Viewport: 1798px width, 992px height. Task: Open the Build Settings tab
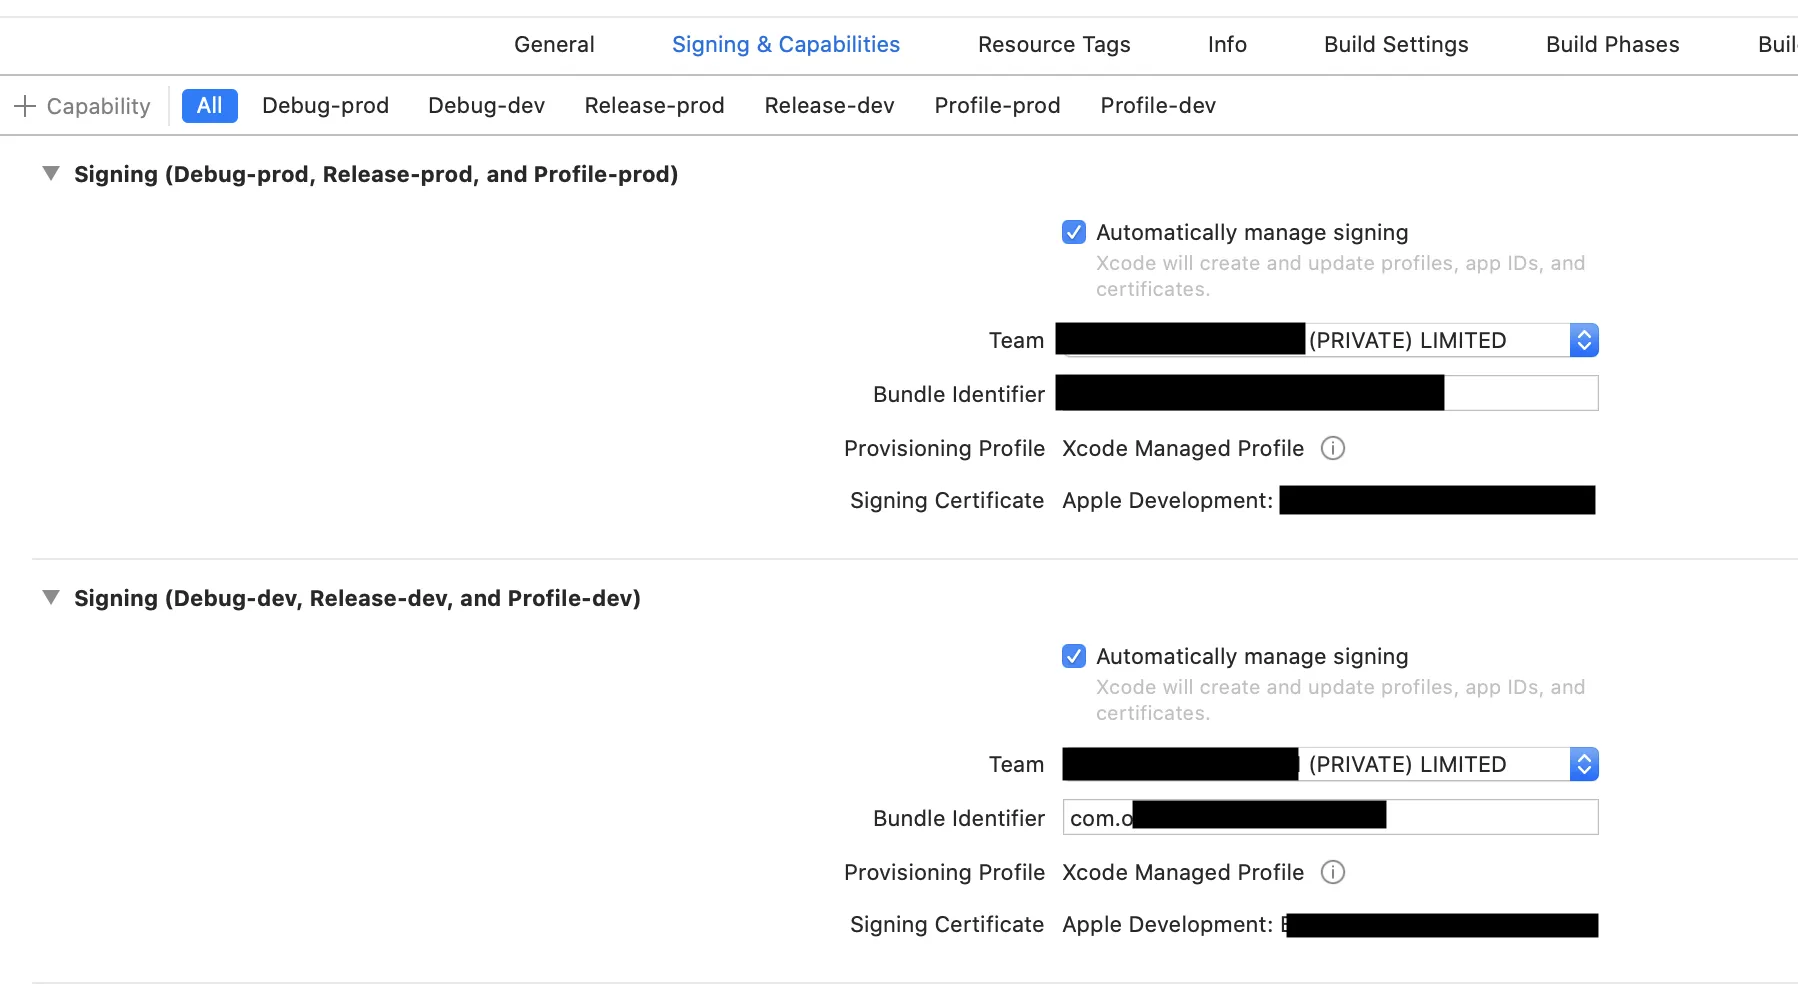click(1396, 45)
